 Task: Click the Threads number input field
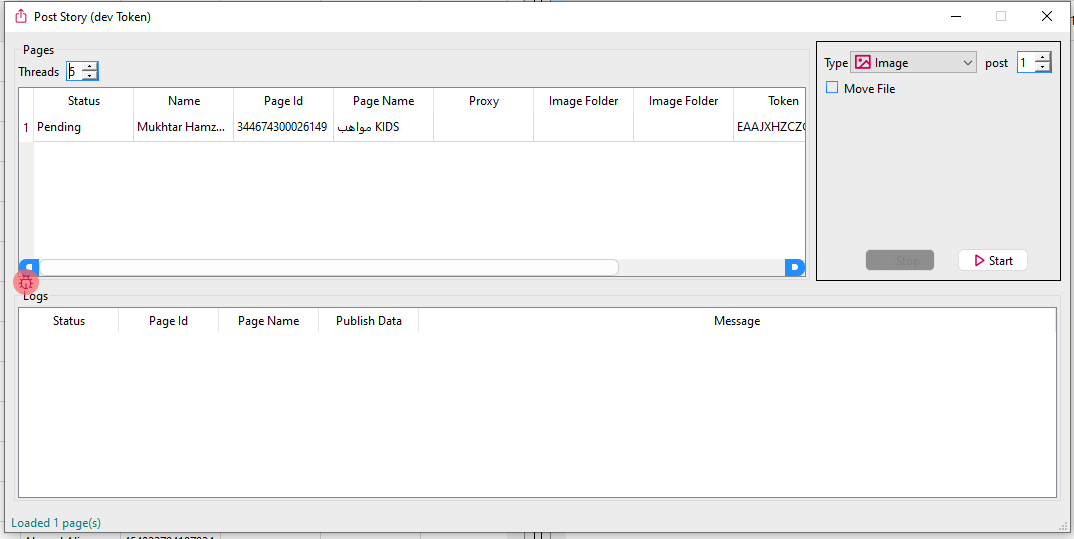(x=74, y=71)
